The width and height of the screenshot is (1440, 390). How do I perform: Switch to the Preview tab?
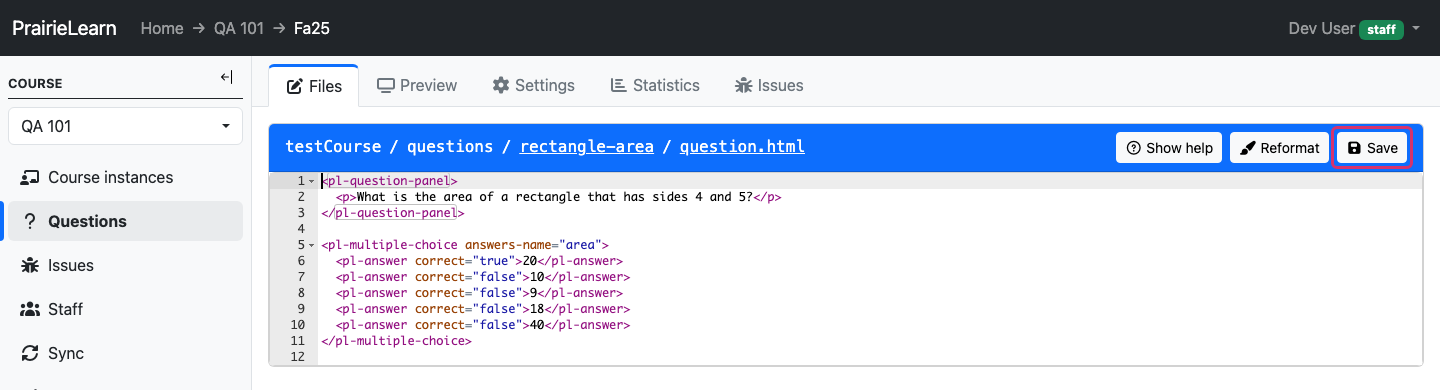(x=417, y=85)
